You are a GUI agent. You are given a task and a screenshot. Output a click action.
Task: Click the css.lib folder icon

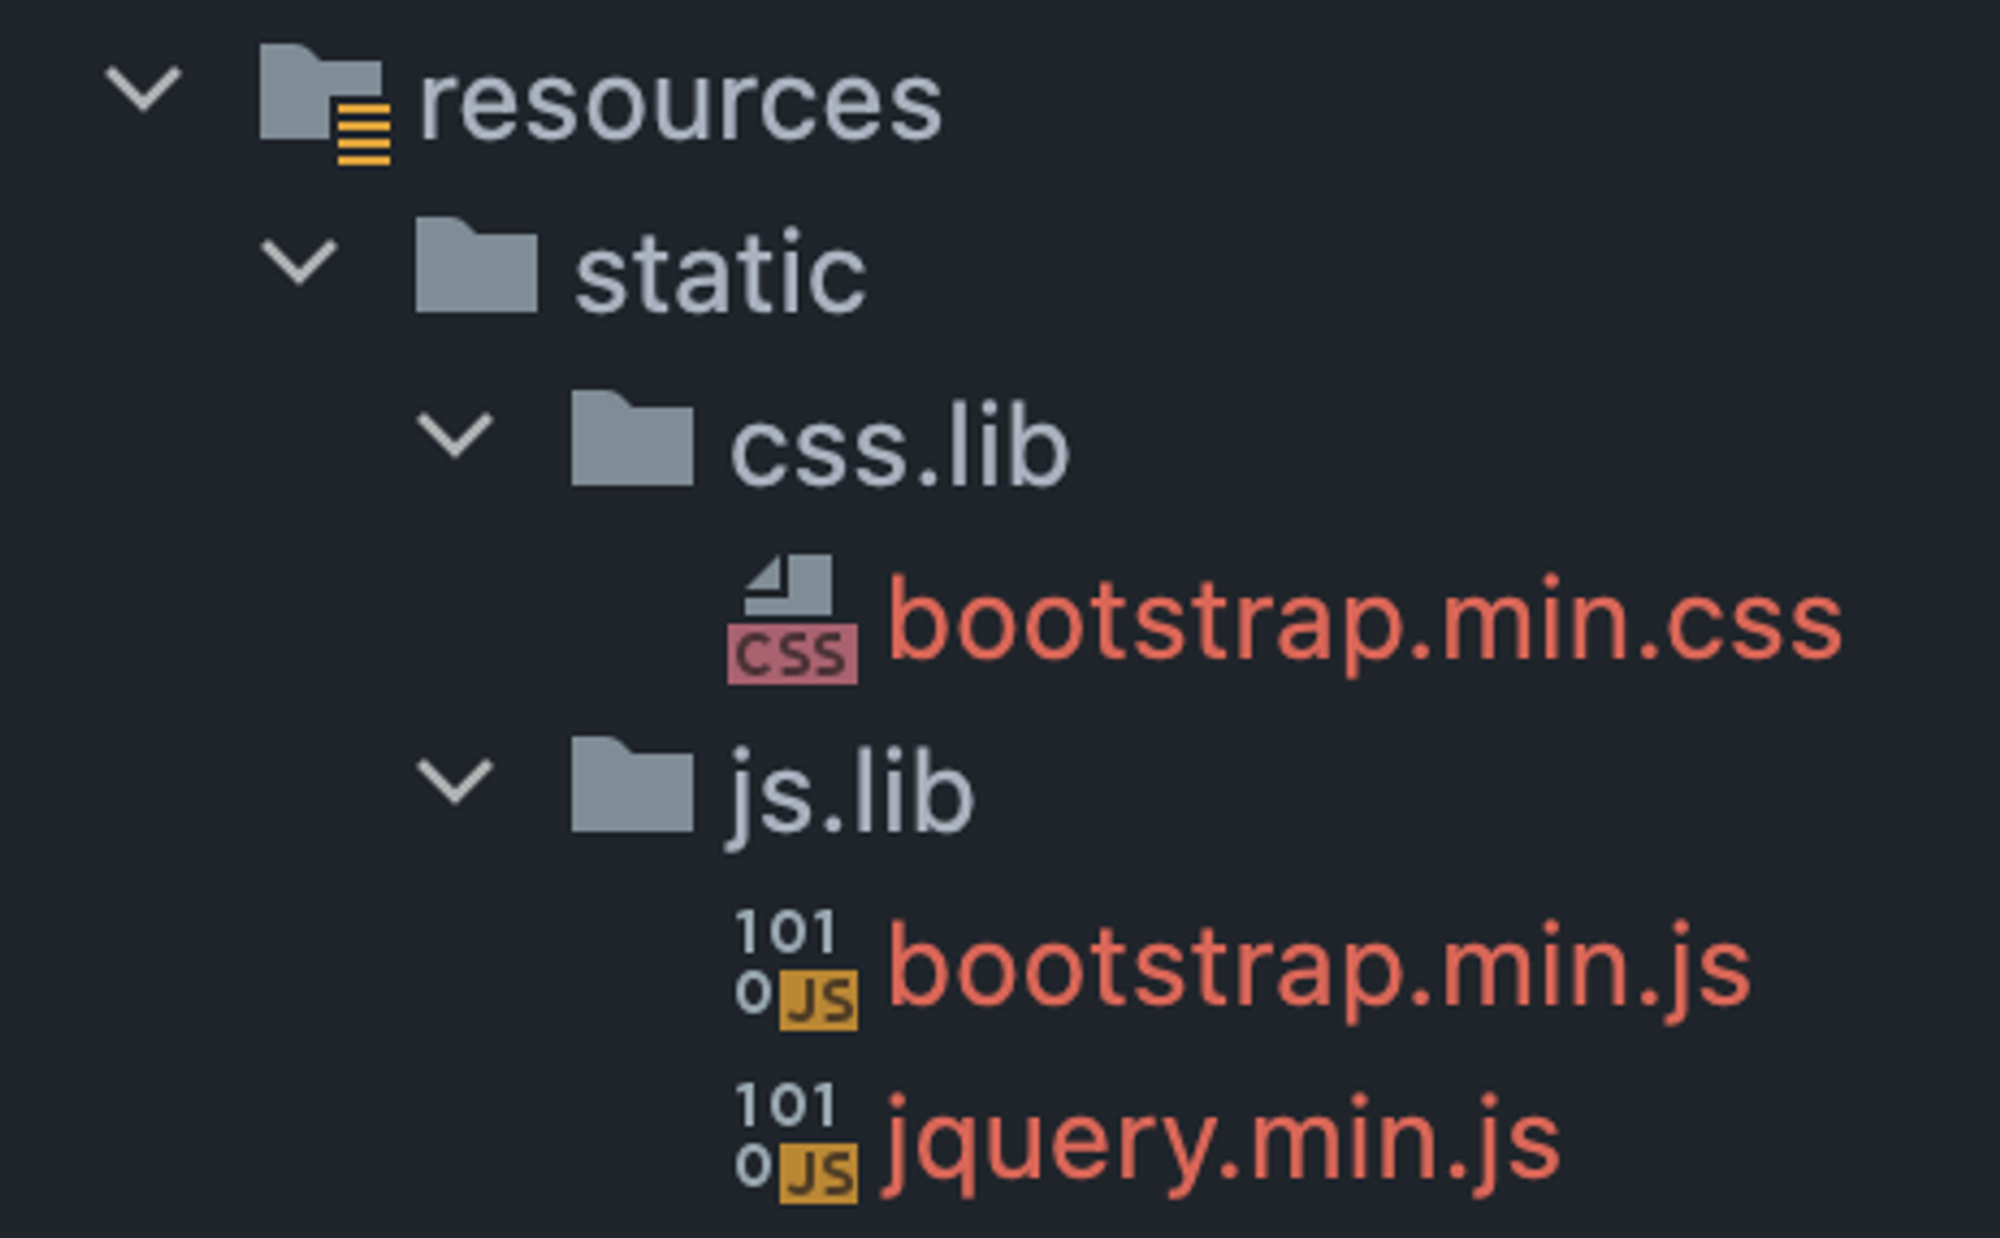point(632,439)
